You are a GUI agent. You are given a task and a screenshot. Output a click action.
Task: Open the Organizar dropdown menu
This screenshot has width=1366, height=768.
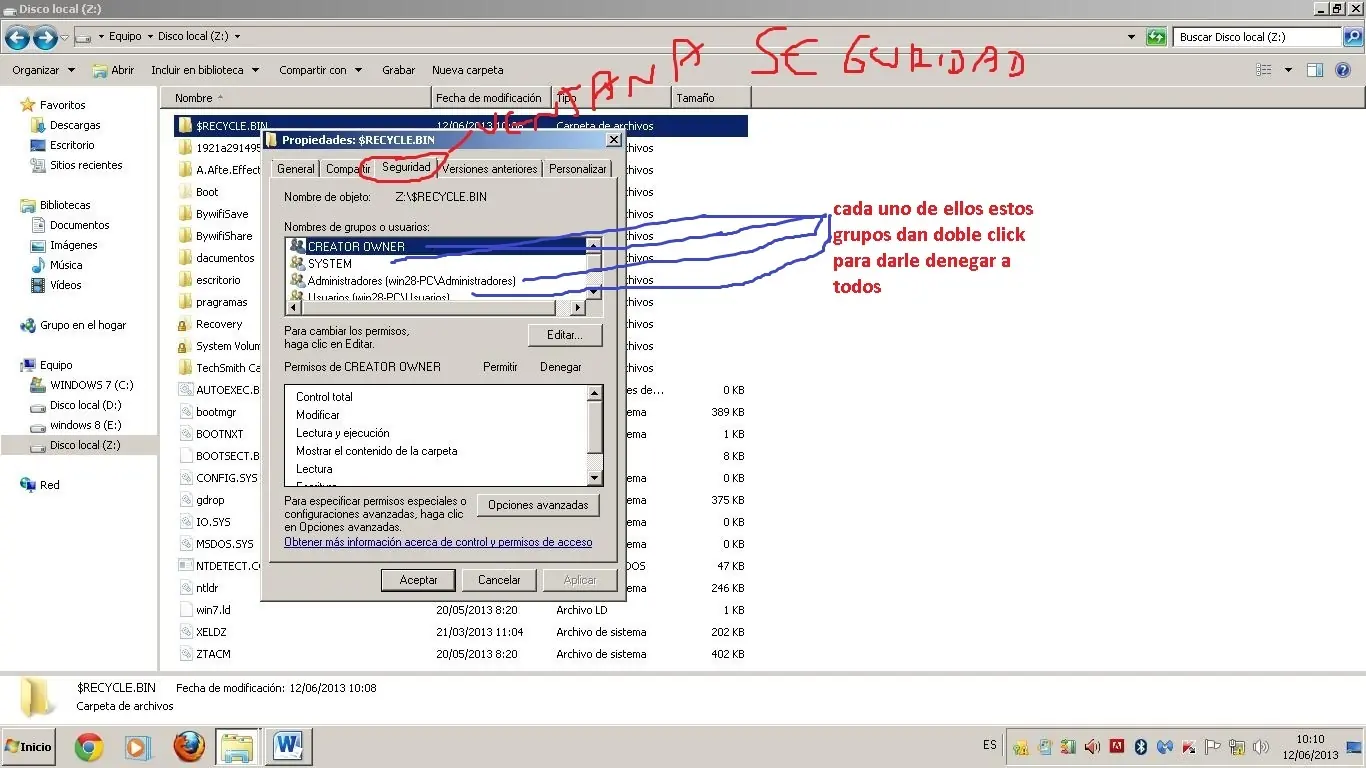point(43,70)
